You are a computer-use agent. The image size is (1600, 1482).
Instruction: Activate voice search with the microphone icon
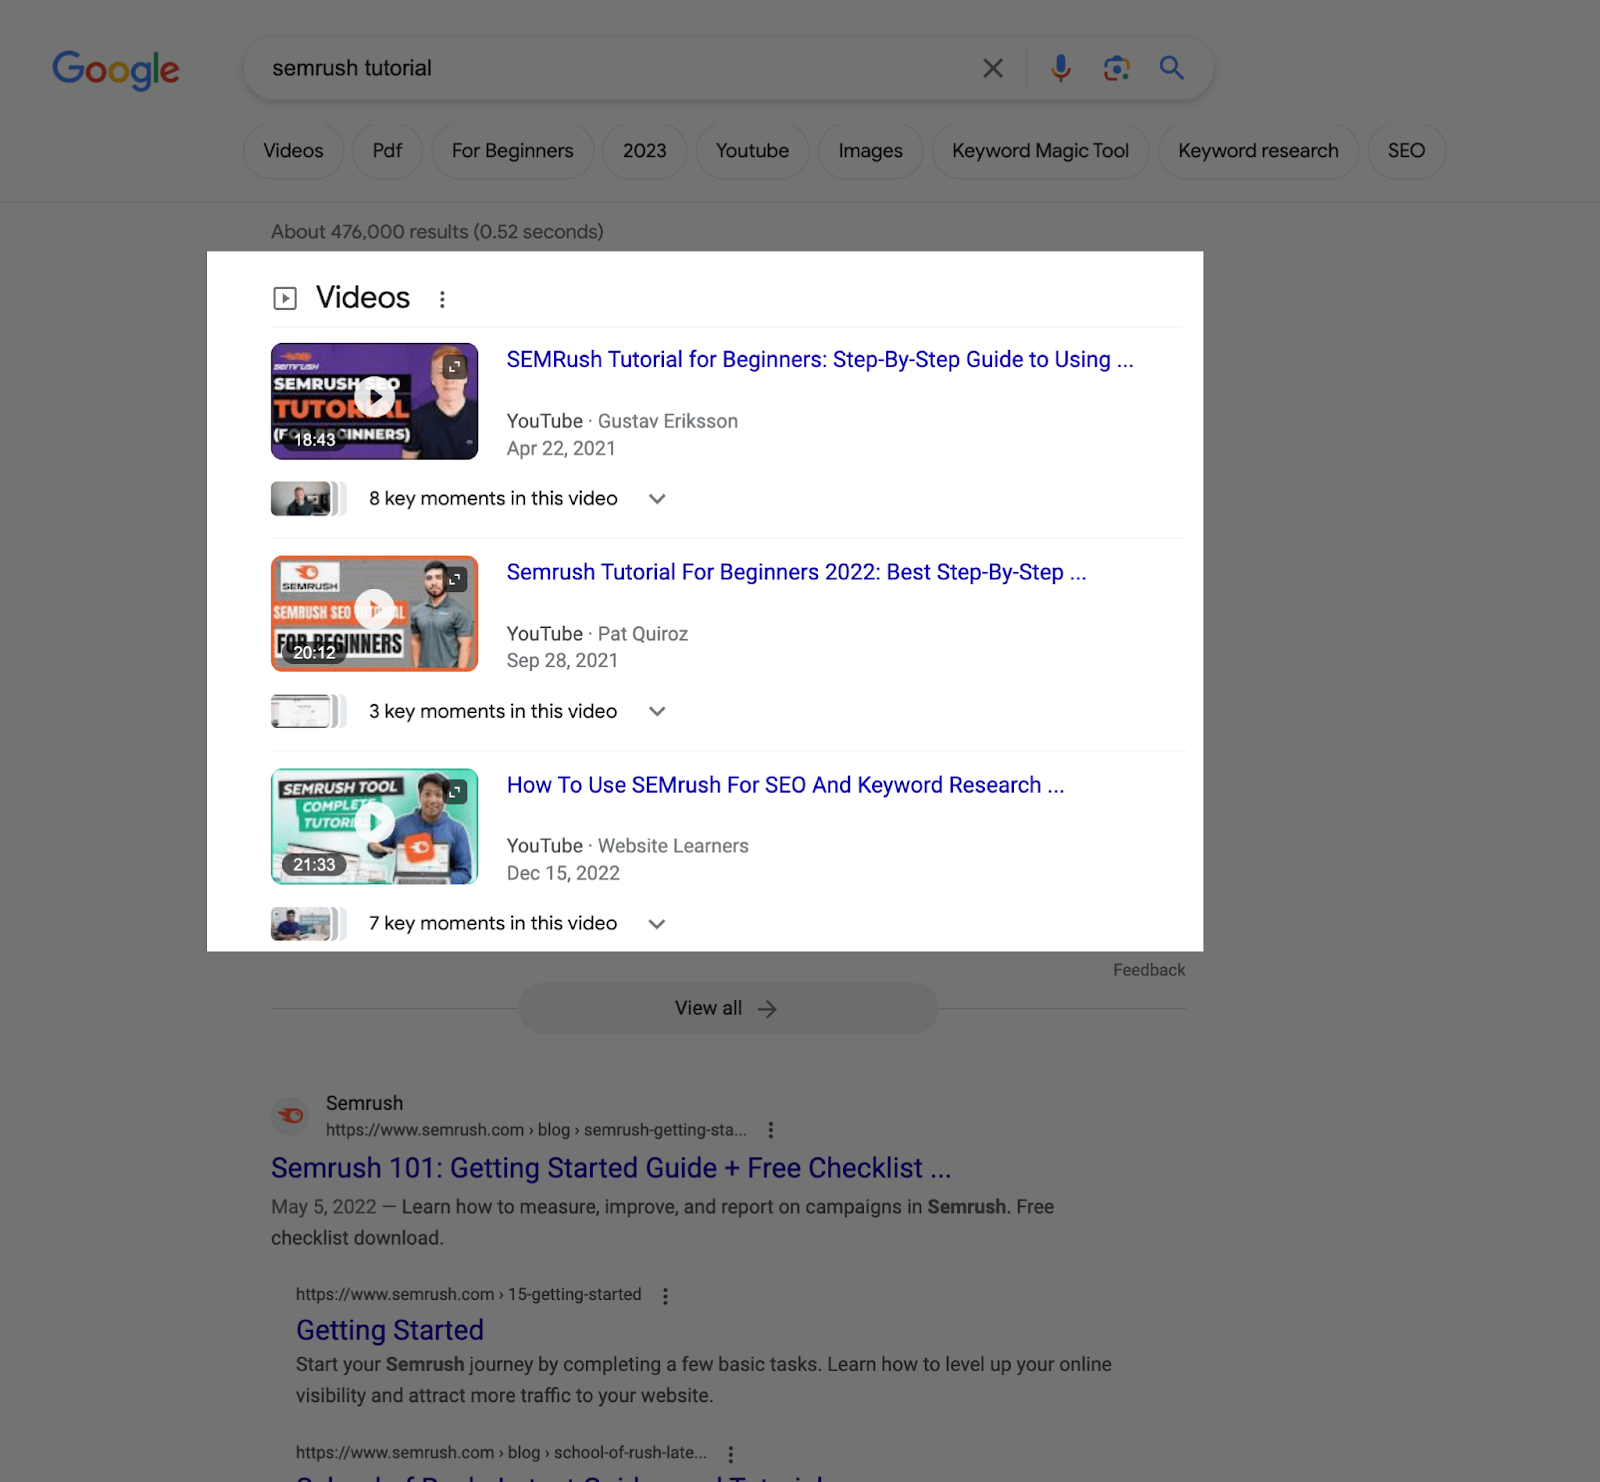pos(1059,68)
